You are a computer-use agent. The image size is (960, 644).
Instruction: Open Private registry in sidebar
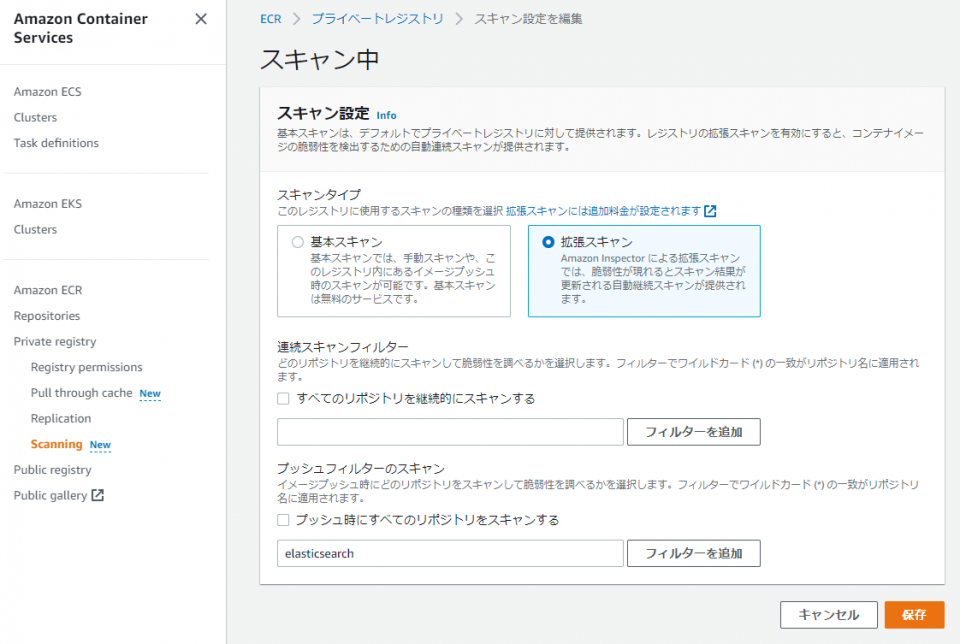coord(54,342)
